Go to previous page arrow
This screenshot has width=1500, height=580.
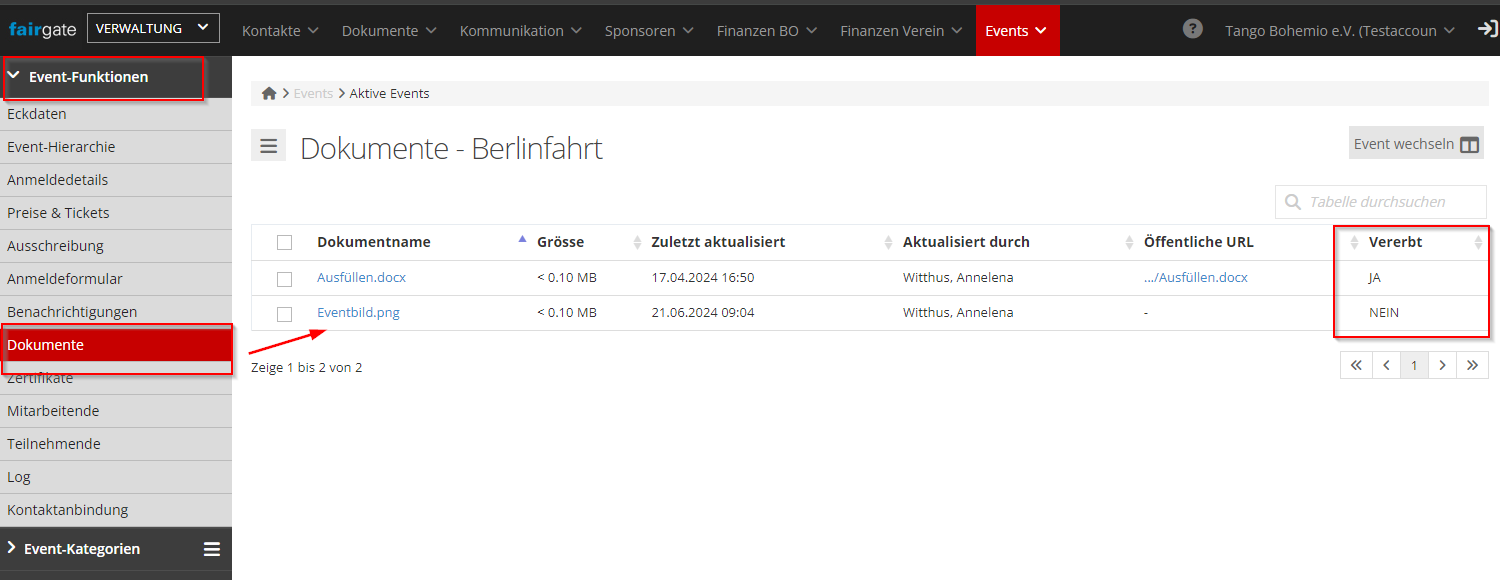tap(1386, 365)
